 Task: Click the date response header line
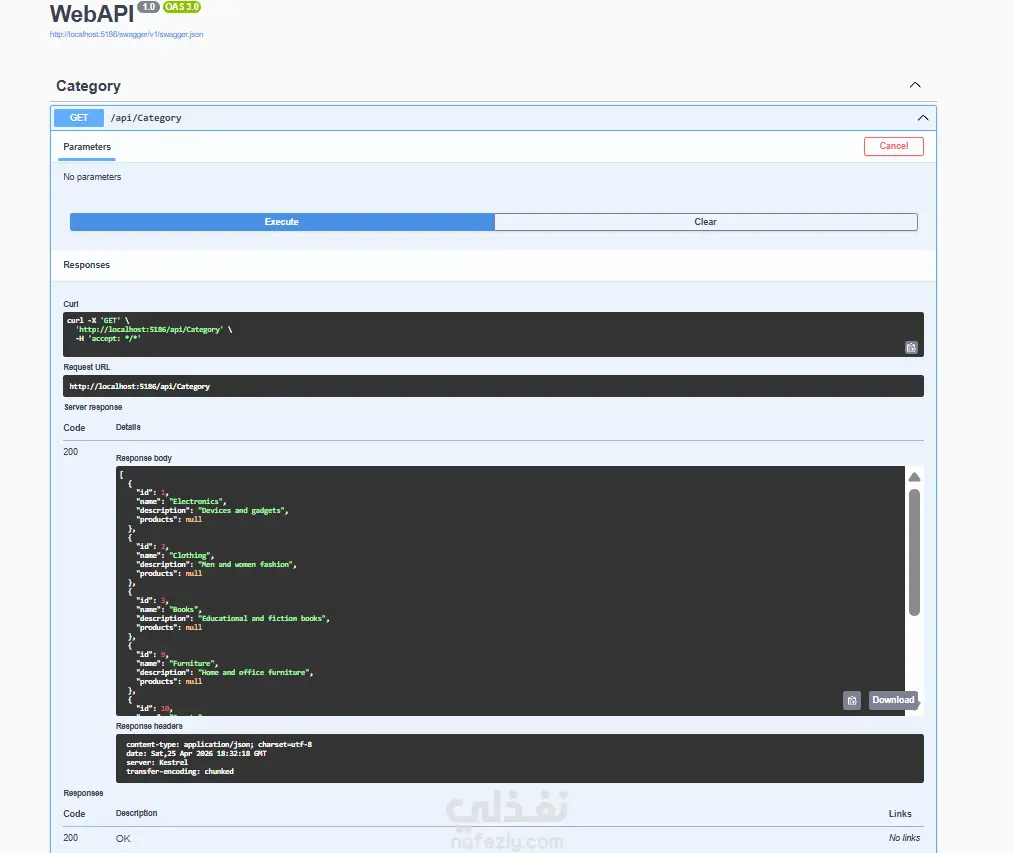[x=196, y=753]
